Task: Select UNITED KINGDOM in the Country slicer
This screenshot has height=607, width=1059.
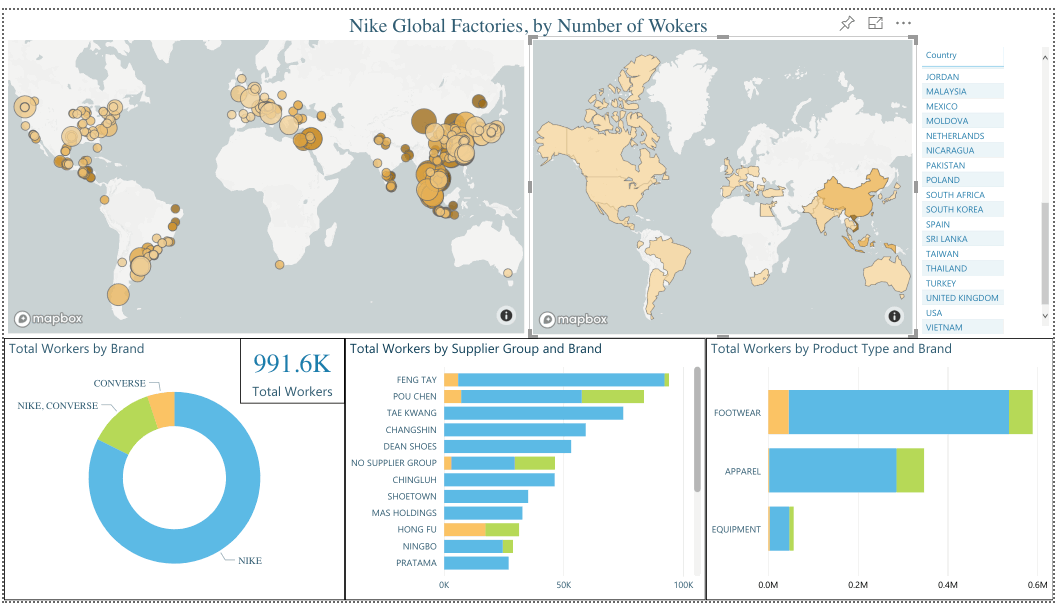Action: [962, 298]
